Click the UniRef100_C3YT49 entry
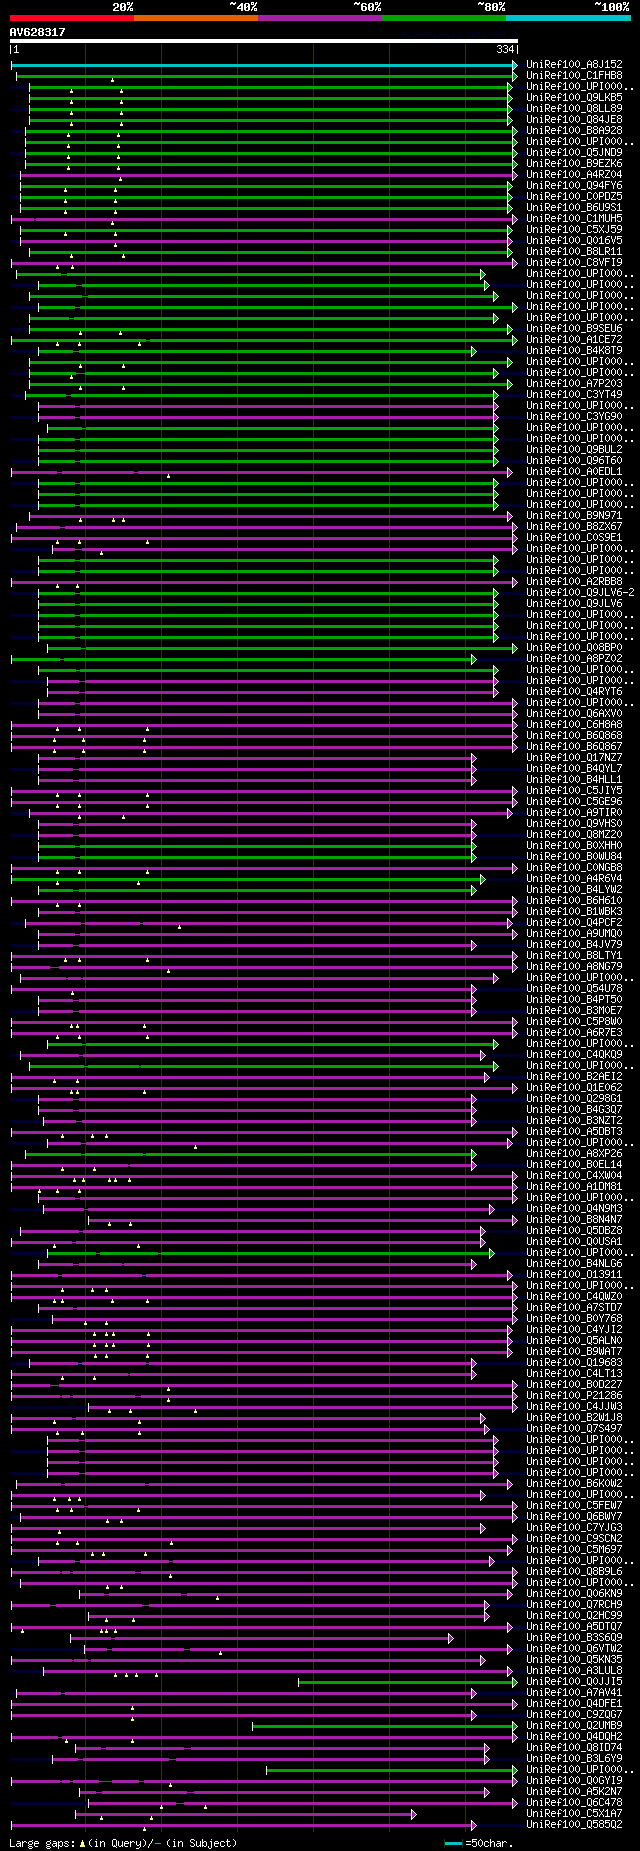The width and height of the screenshot is (640, 1851). coord(574,394)
